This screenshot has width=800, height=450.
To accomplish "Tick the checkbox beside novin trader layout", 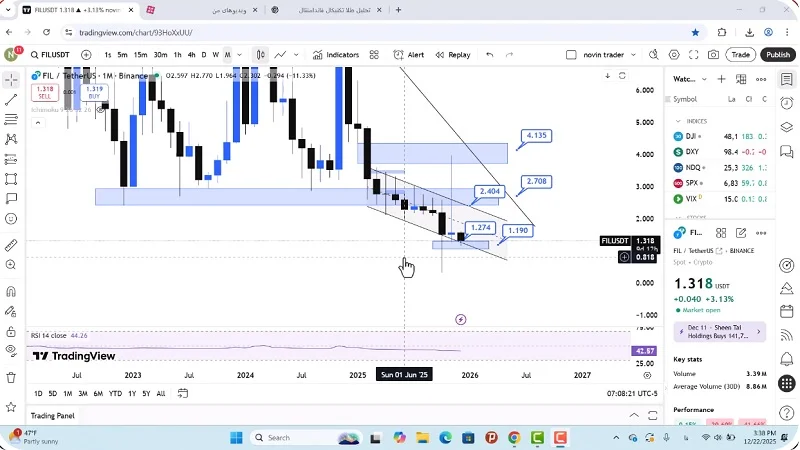I will click(x=571, y=55).
